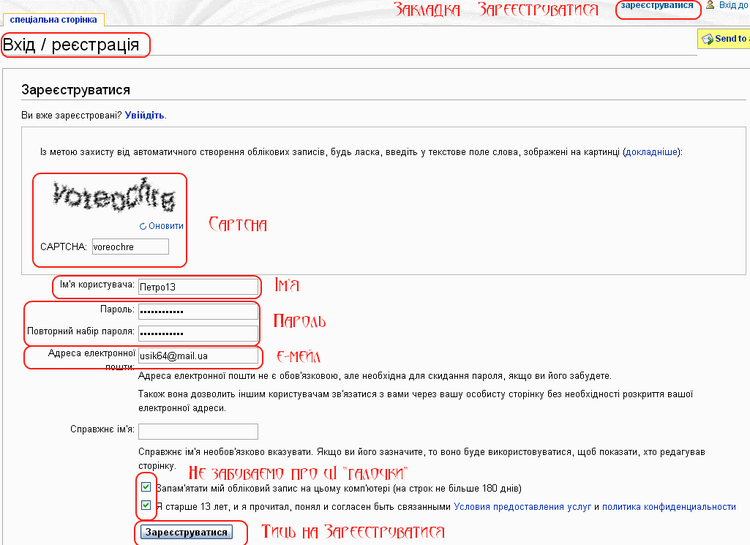The height and width of the screenshot is (545, 750).
Task: Click the 'Ім'я користувача' username field
Action: (x=198, y=287)
